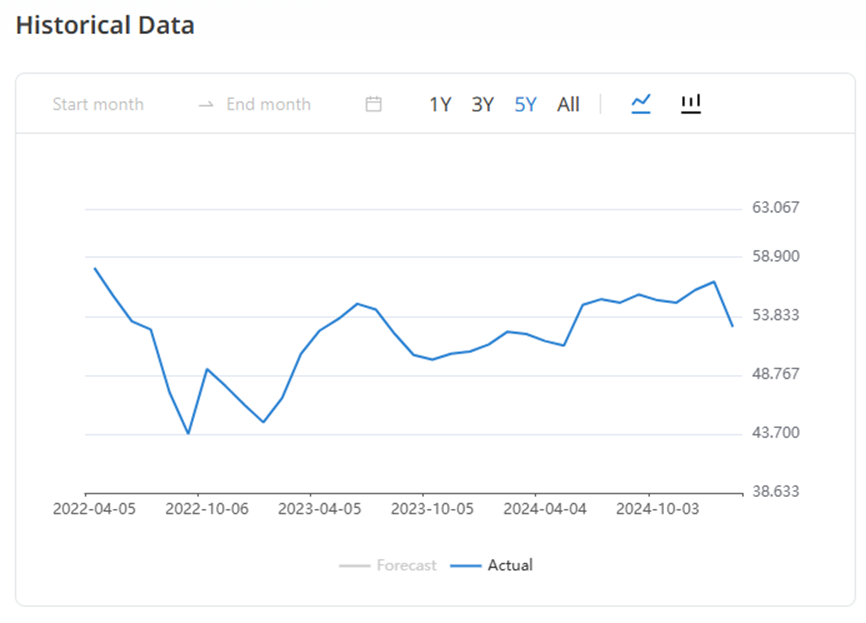The image size is (866, 623).
Task: Show All historical data range
Action: point(568,104)
